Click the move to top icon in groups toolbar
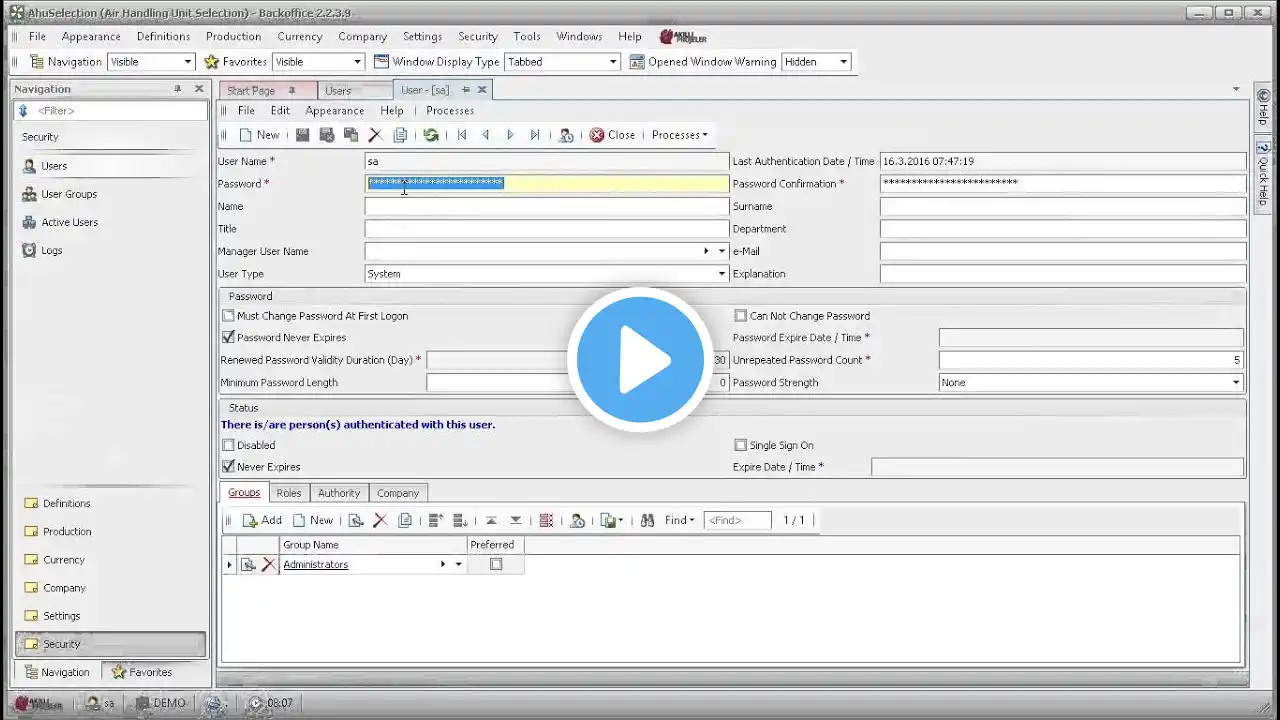 [x=491, y=520]
